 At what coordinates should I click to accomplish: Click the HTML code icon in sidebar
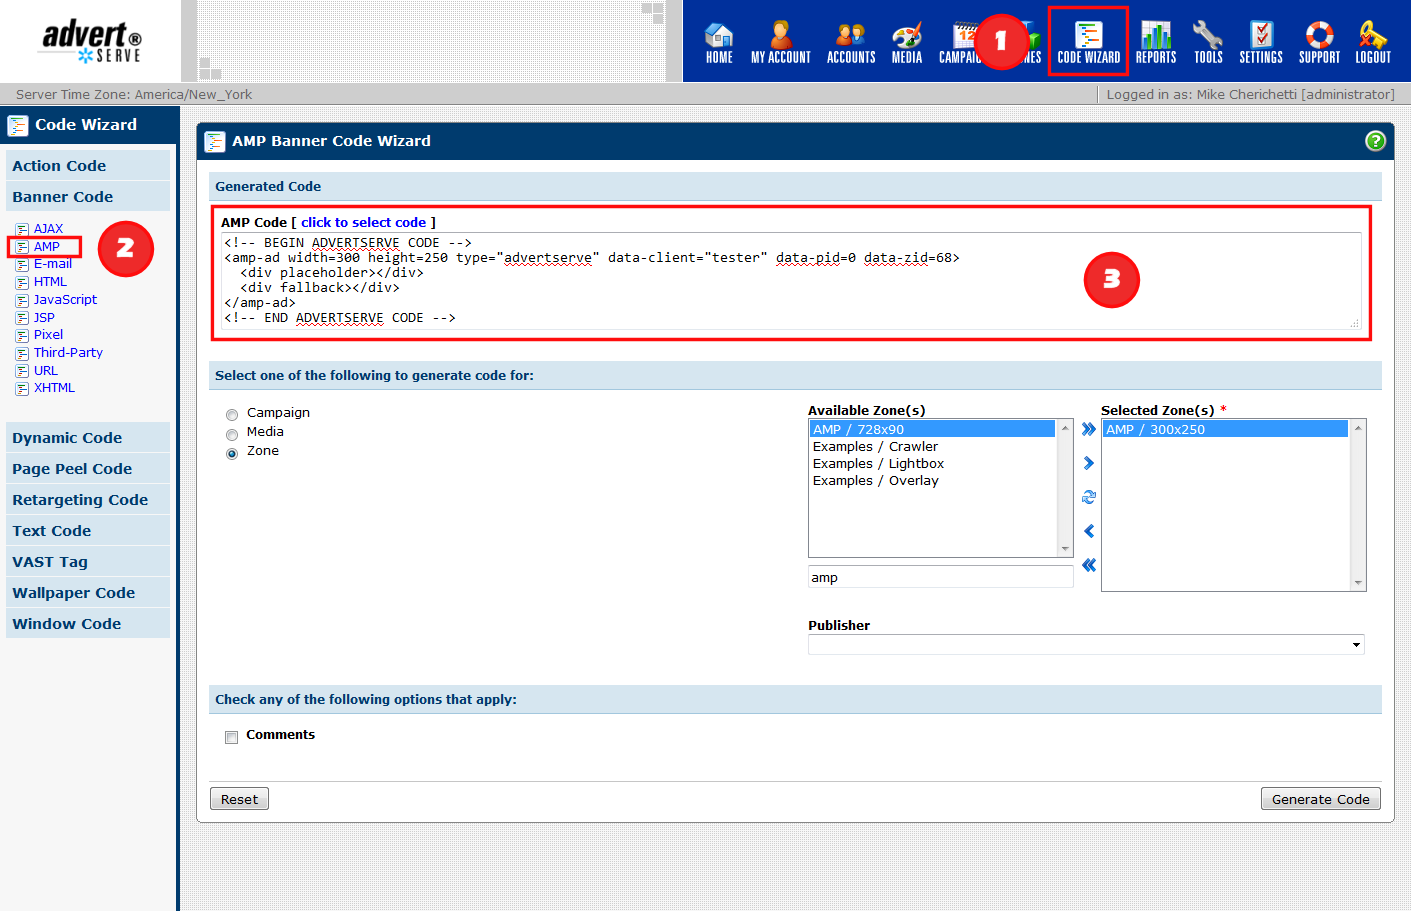pyautogui.click(x=22, y=283)
